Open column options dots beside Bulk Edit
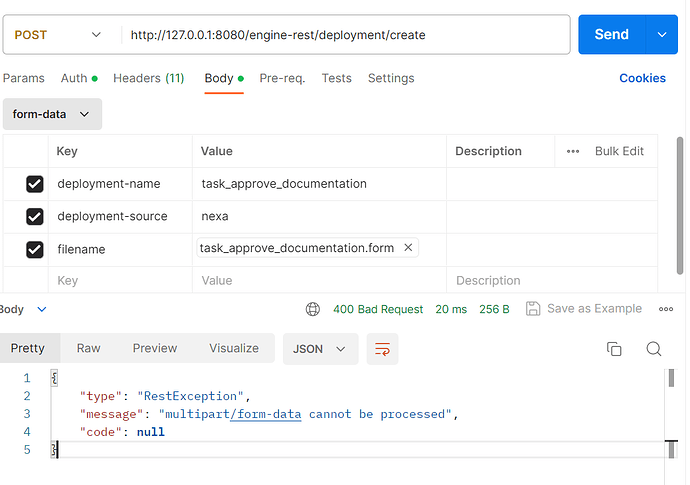The height and width of the screenshot is (485, 690). point(573,151)
